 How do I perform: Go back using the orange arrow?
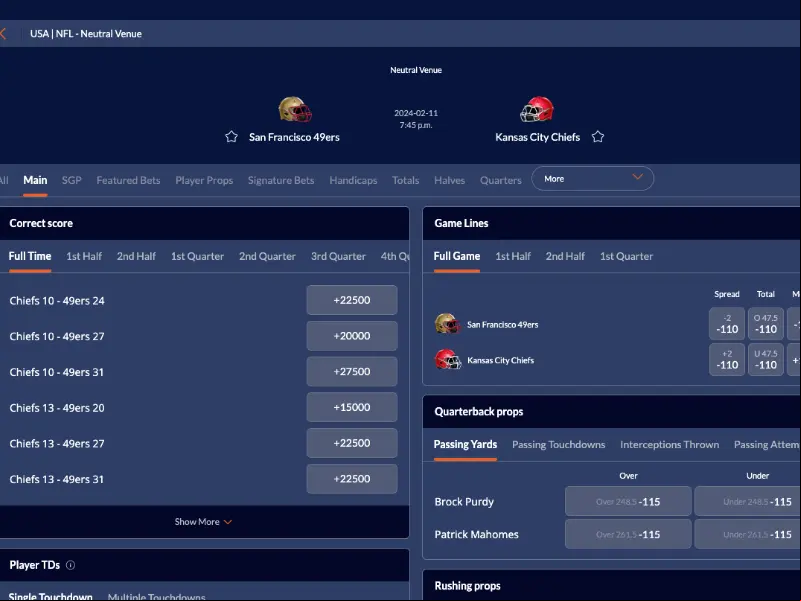tap(3, 34)
